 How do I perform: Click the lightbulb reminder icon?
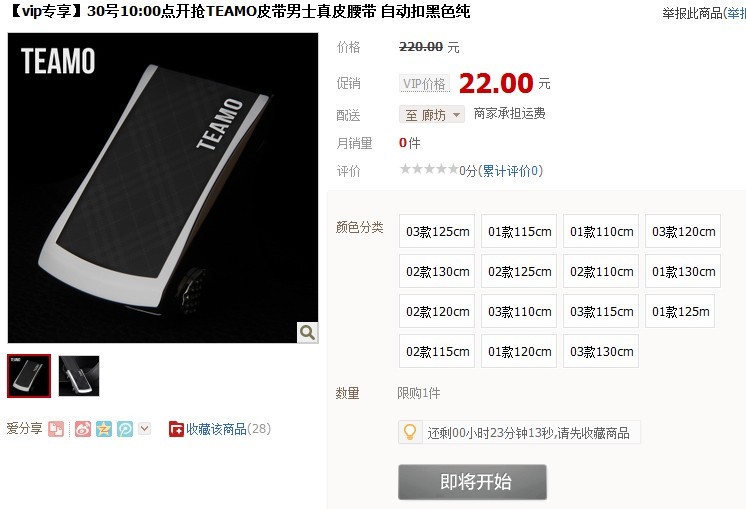pyautogui.click(x=410, y=432)
